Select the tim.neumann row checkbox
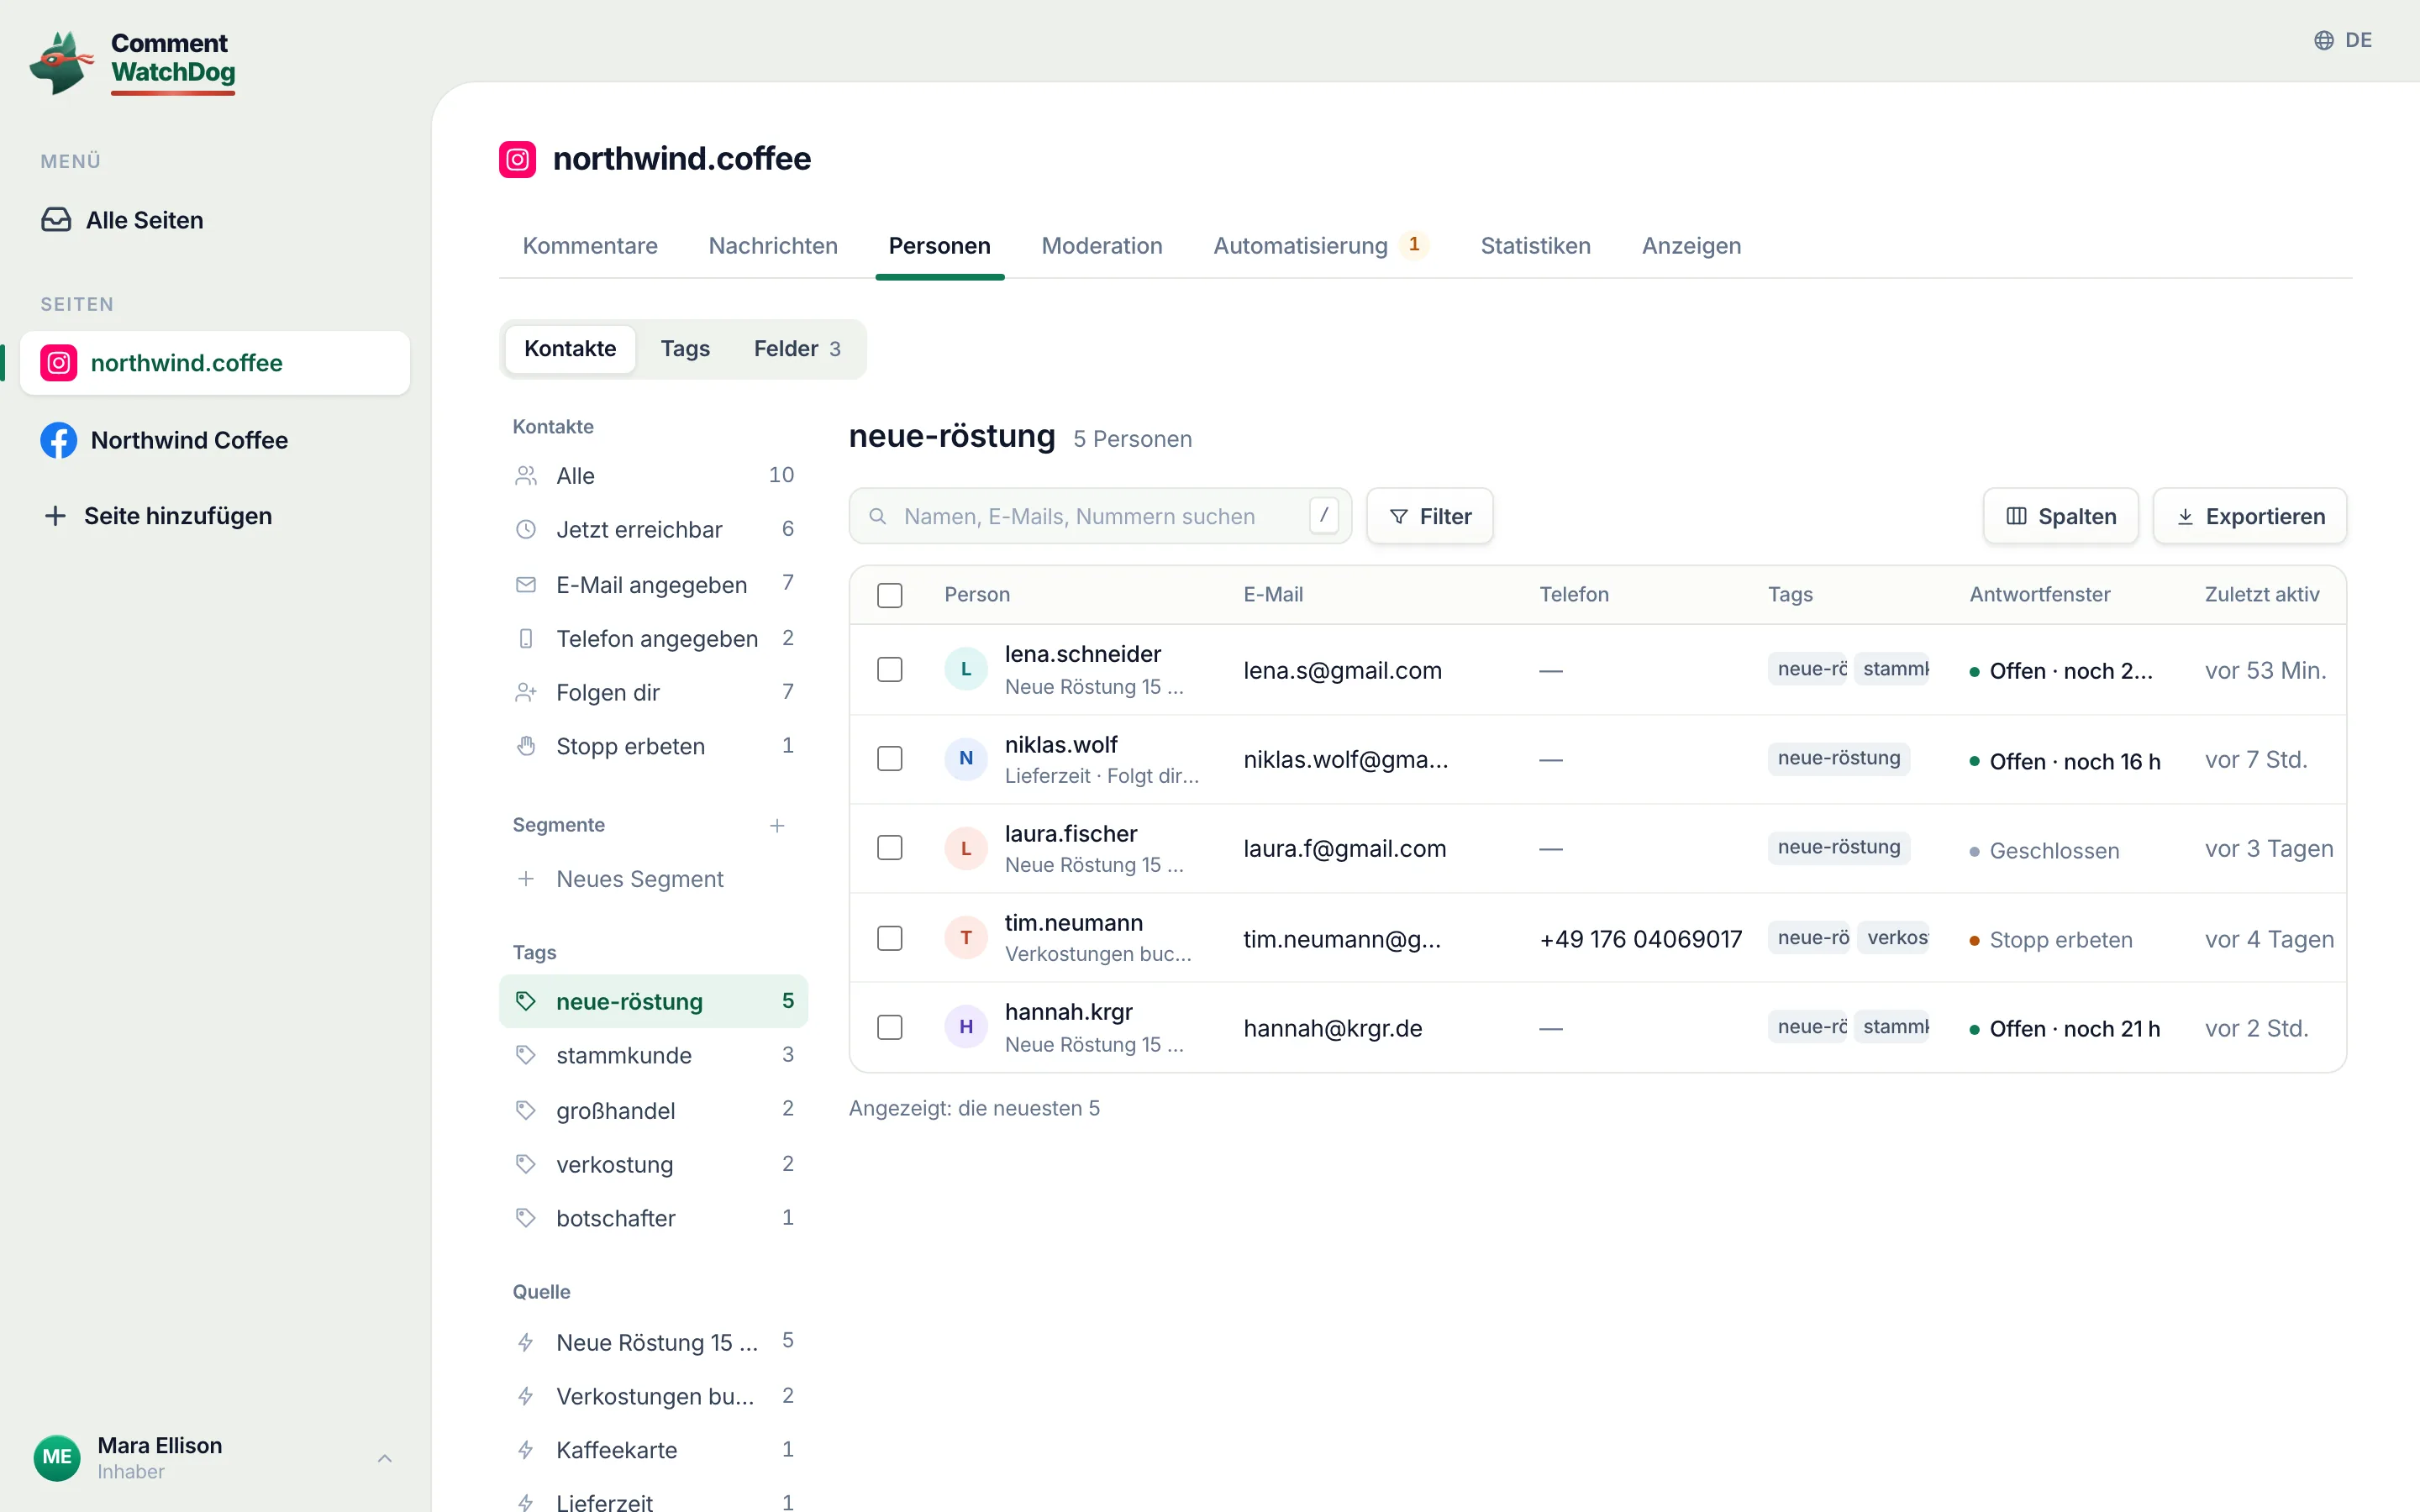Viewport: 2420px width, 1512px height. click(889, 938)
